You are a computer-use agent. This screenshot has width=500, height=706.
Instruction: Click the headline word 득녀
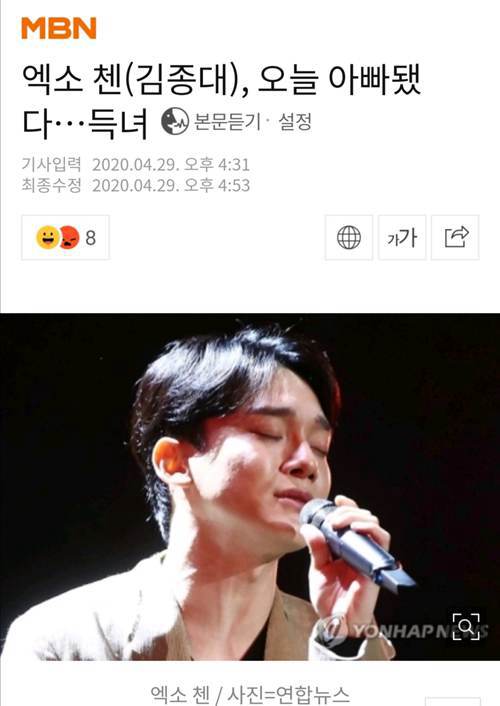pos(118,123)
